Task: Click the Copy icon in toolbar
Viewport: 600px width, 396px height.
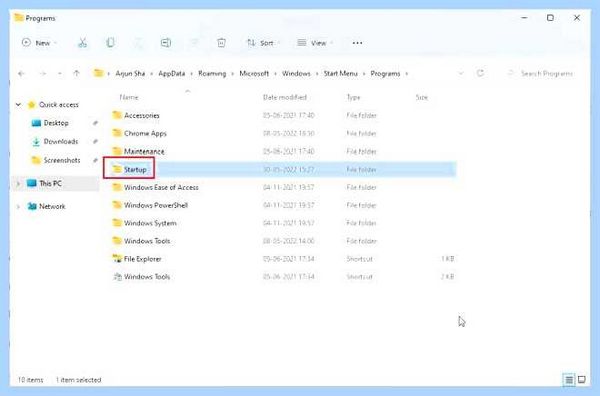Action: pyautogui.click(x=110, y=43)
